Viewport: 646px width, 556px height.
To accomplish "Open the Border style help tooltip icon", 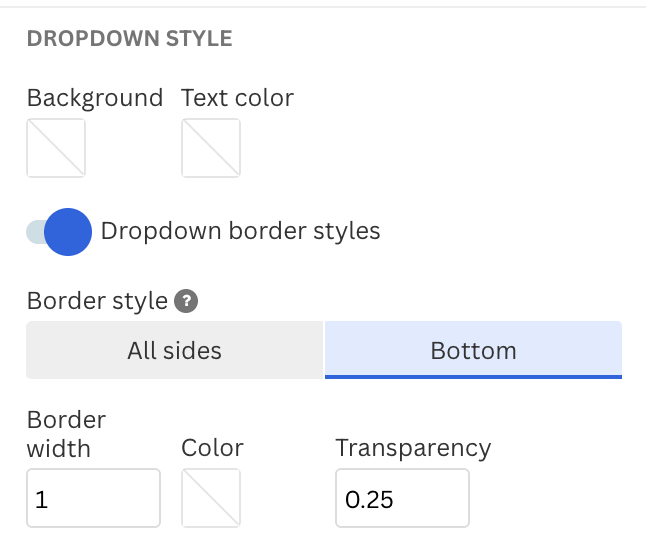I will [x=186, y=301].
